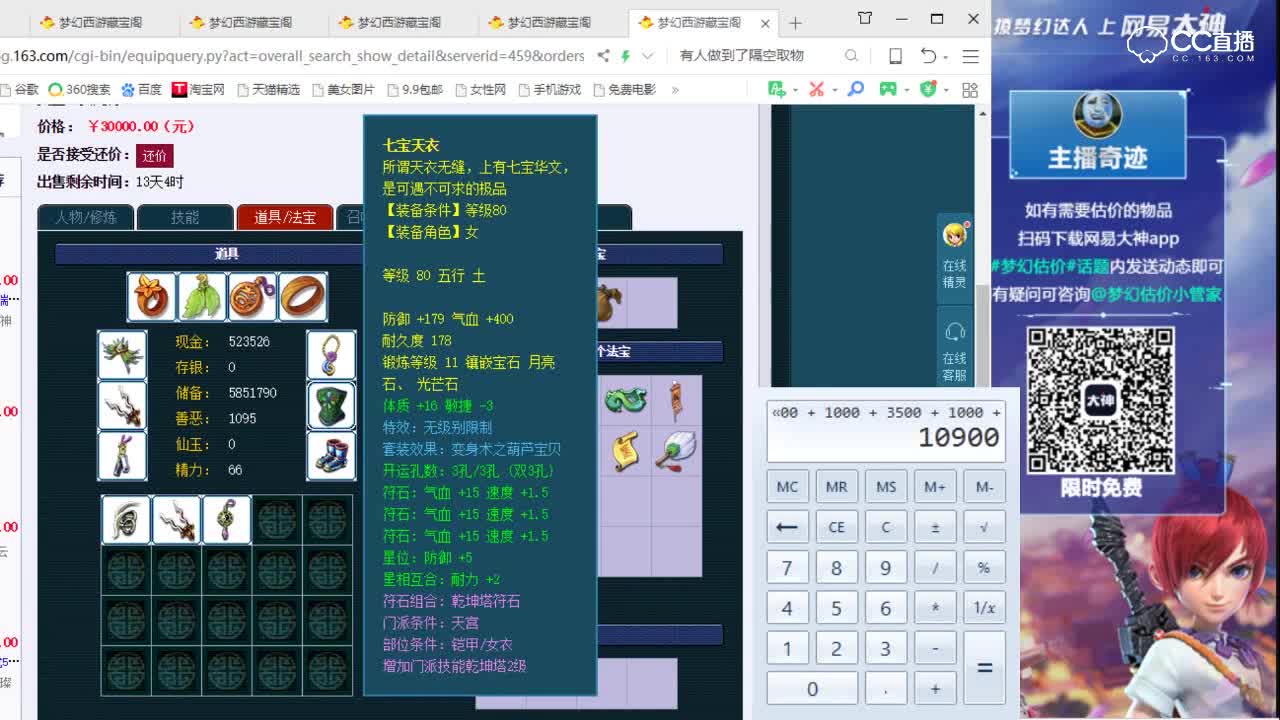Click the plus calculator key
1280x720 pixels.
point(935,688)
